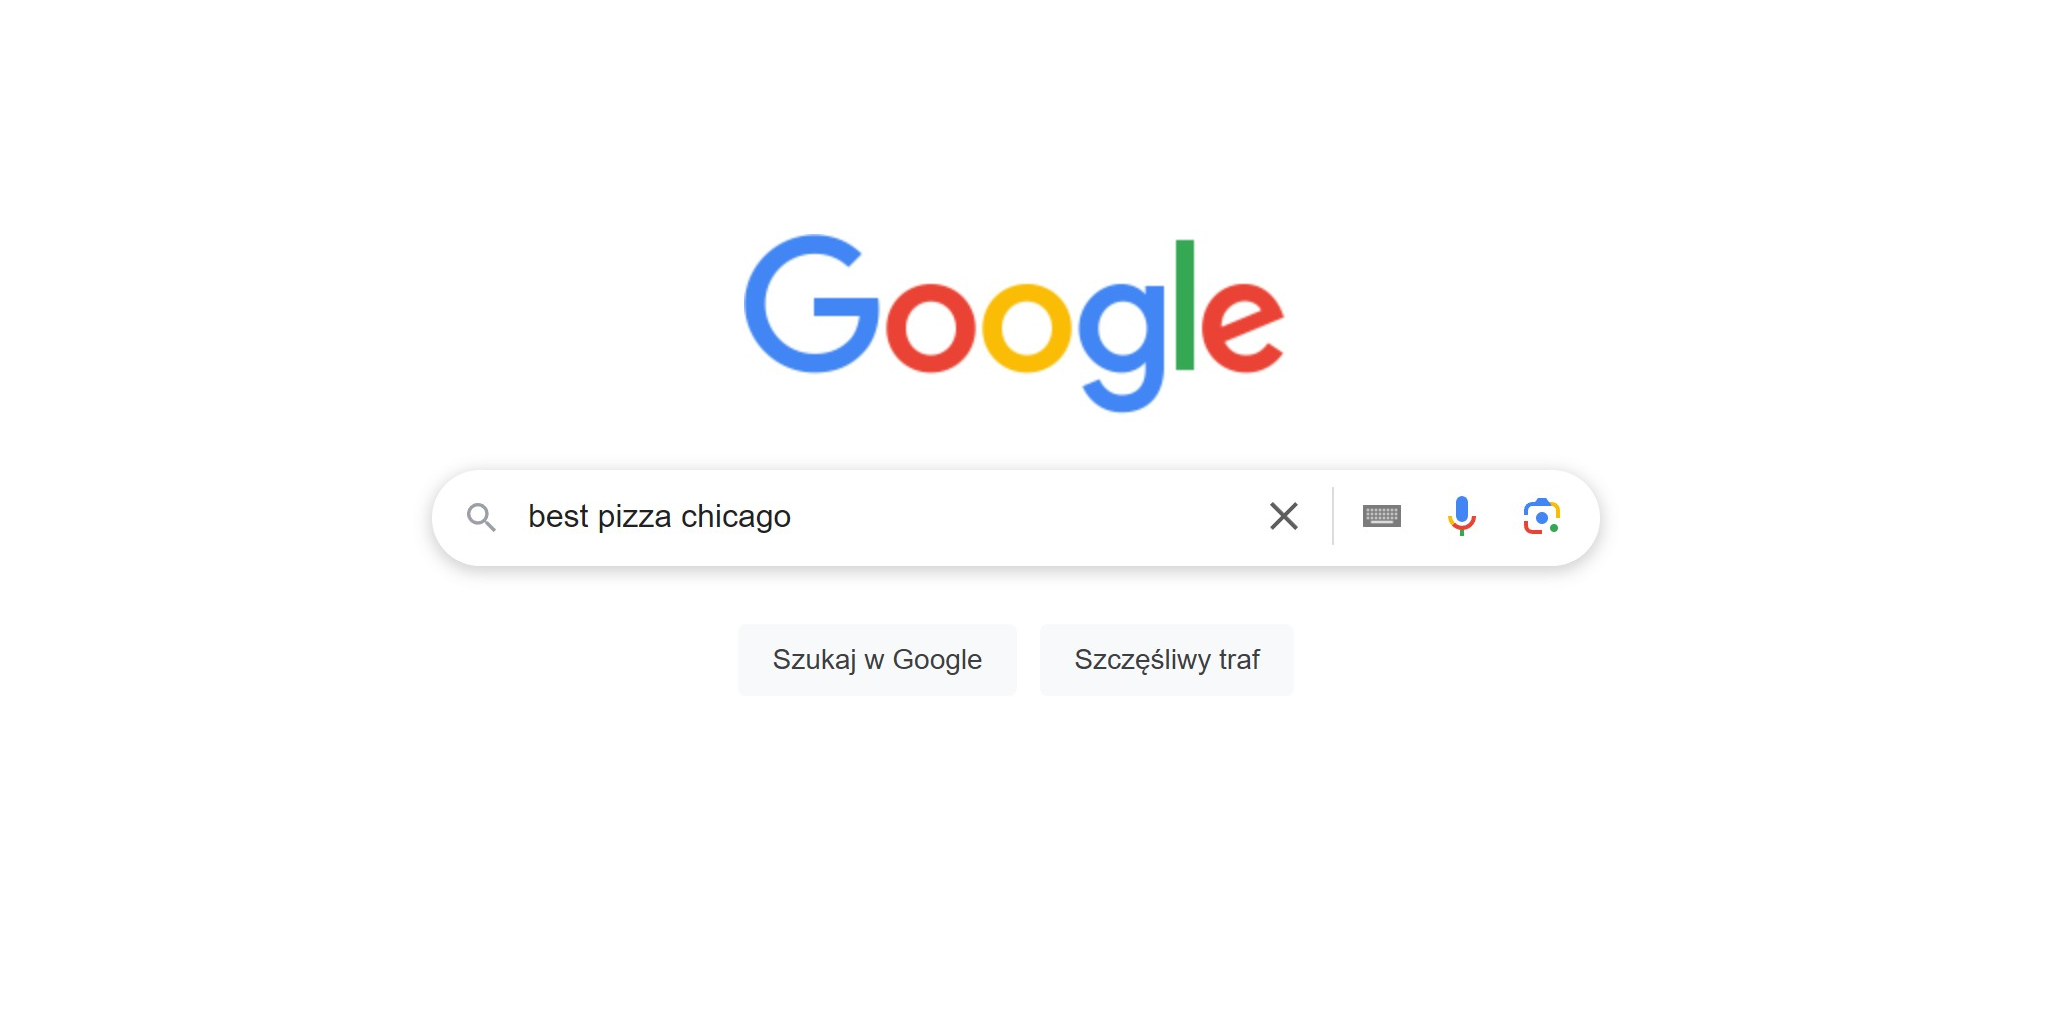The image size is (2063, 1024).
Task: Click the magnifying glass search icon
Action: (x=481, y=517)
